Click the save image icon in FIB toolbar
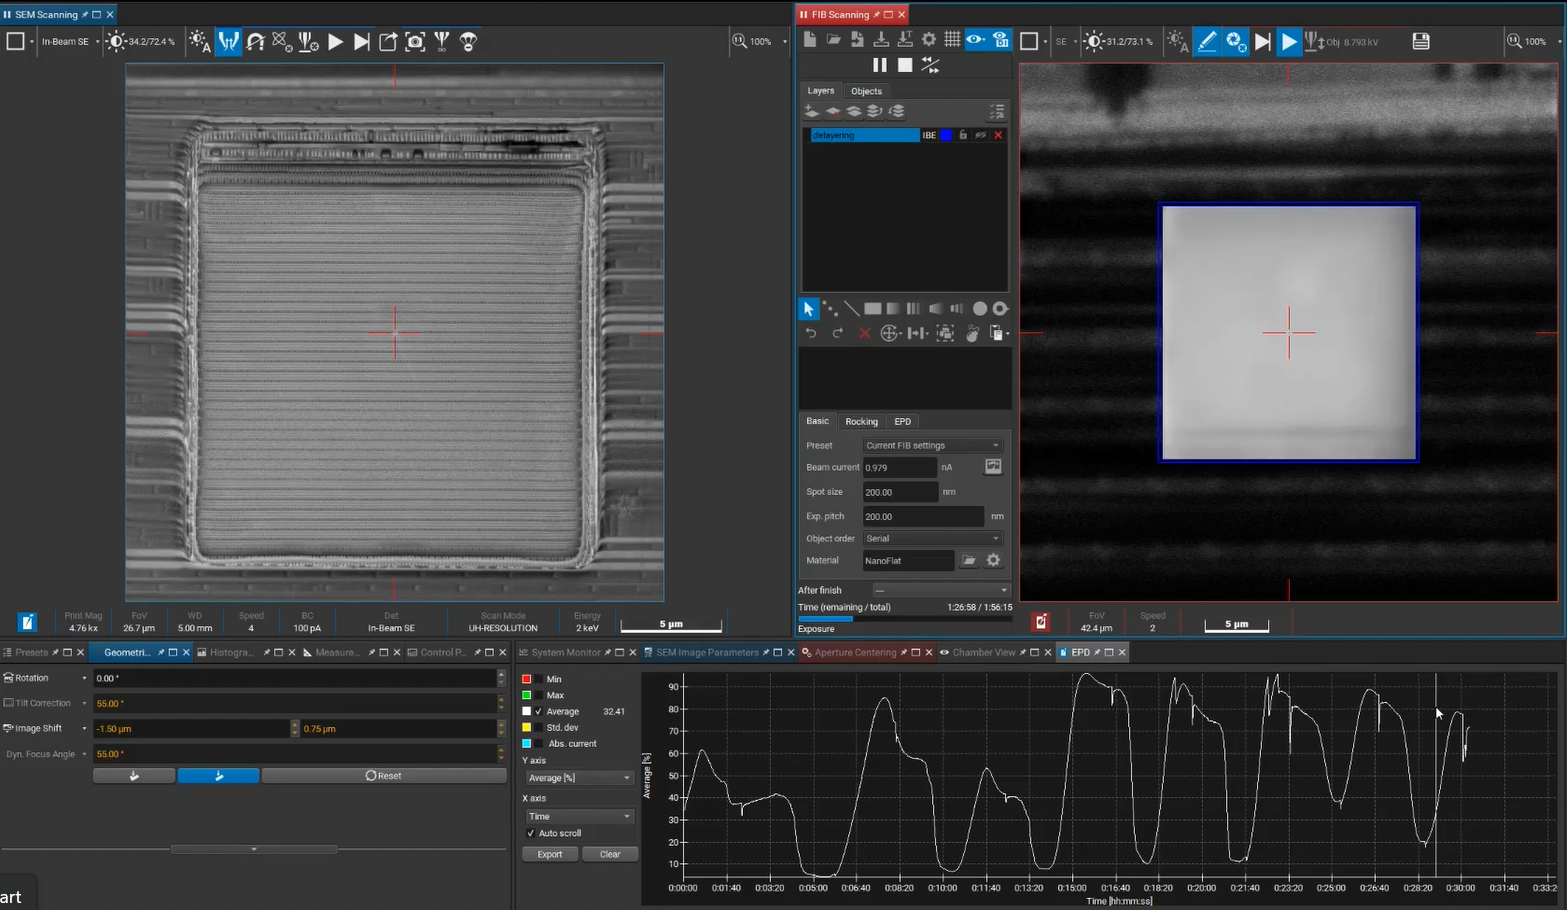The height and width of the screenshot is (910, 1567). point(1419,41)
